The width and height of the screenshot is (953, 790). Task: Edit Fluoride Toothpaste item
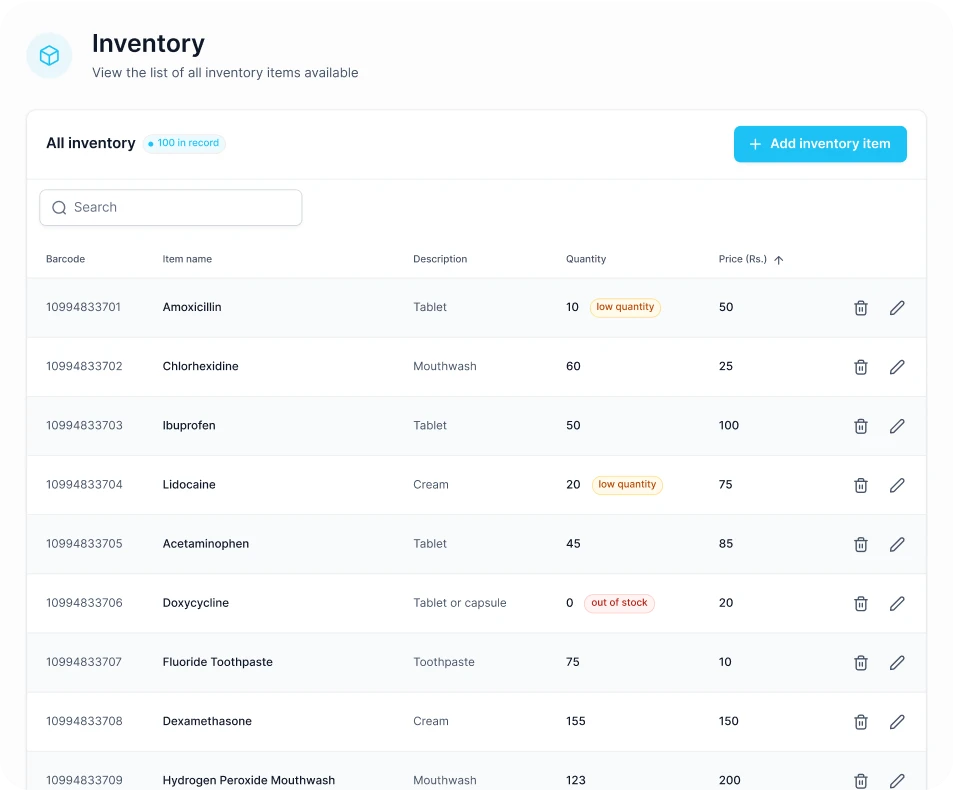897,662
